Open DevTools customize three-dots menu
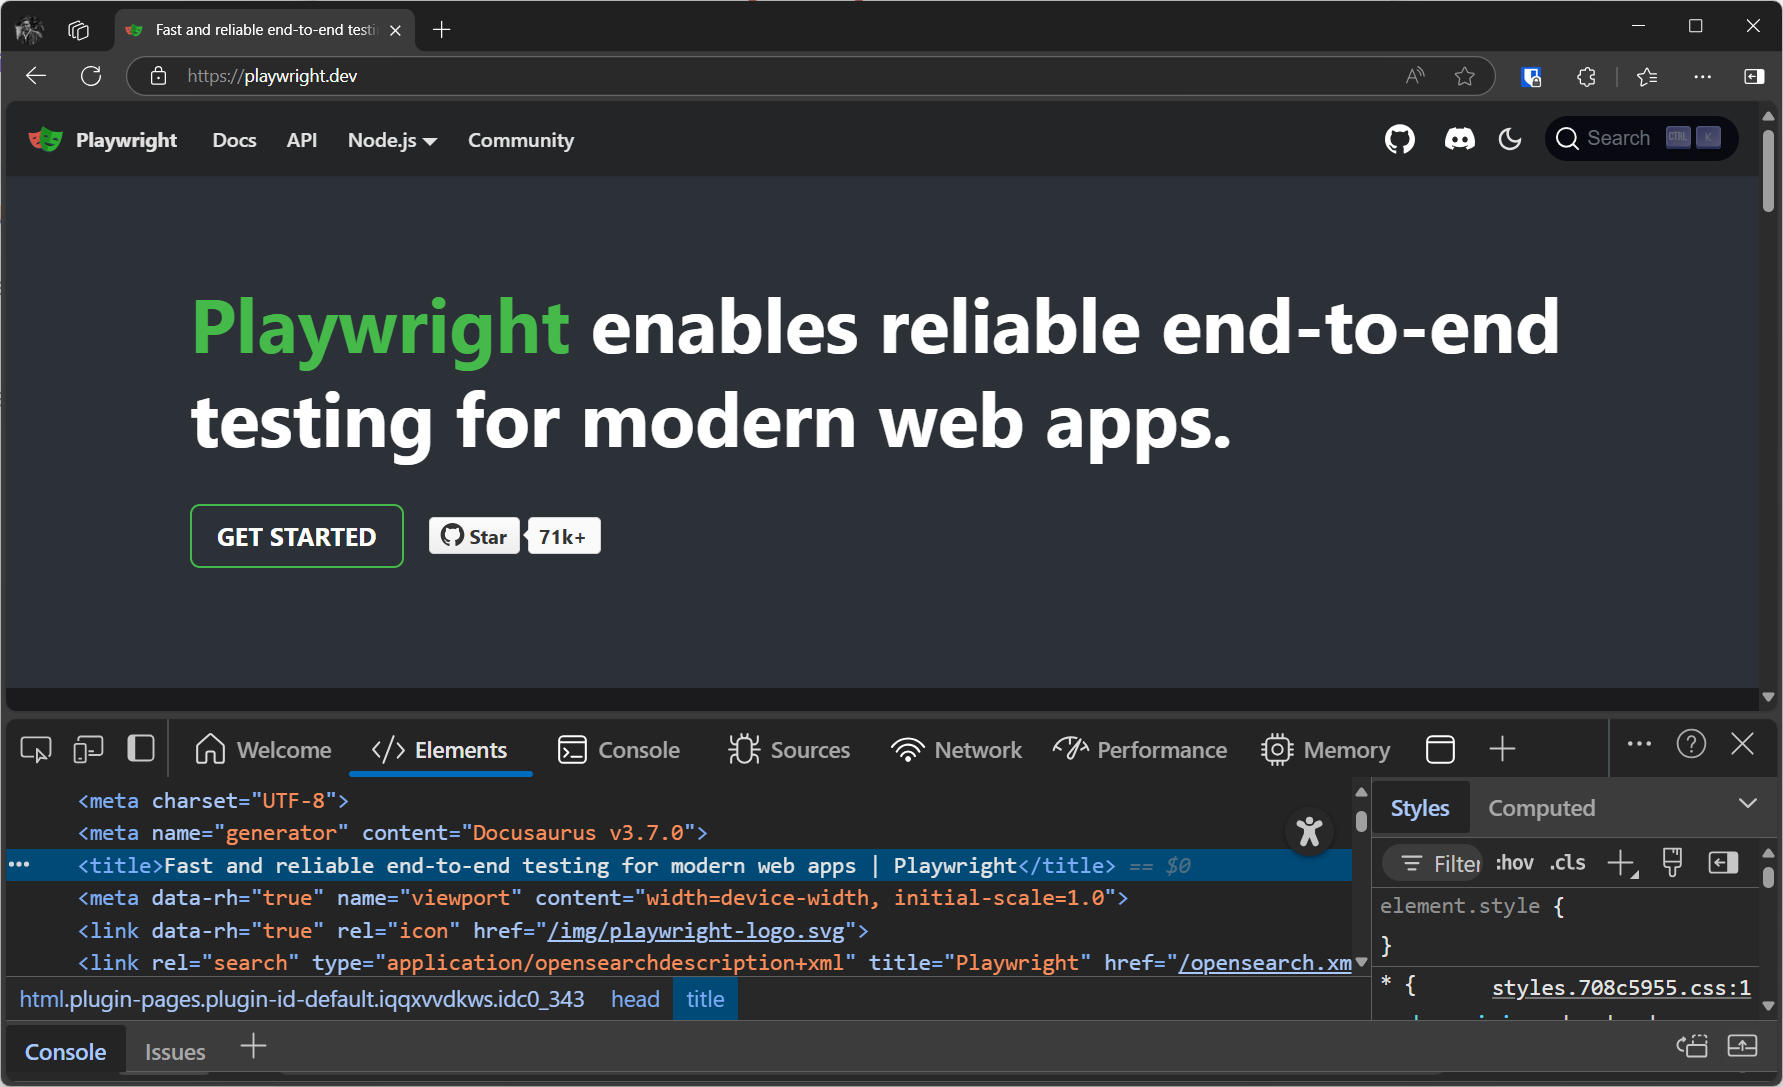Viewport: 1783px width, 1087px height. tap(1639, 744)
